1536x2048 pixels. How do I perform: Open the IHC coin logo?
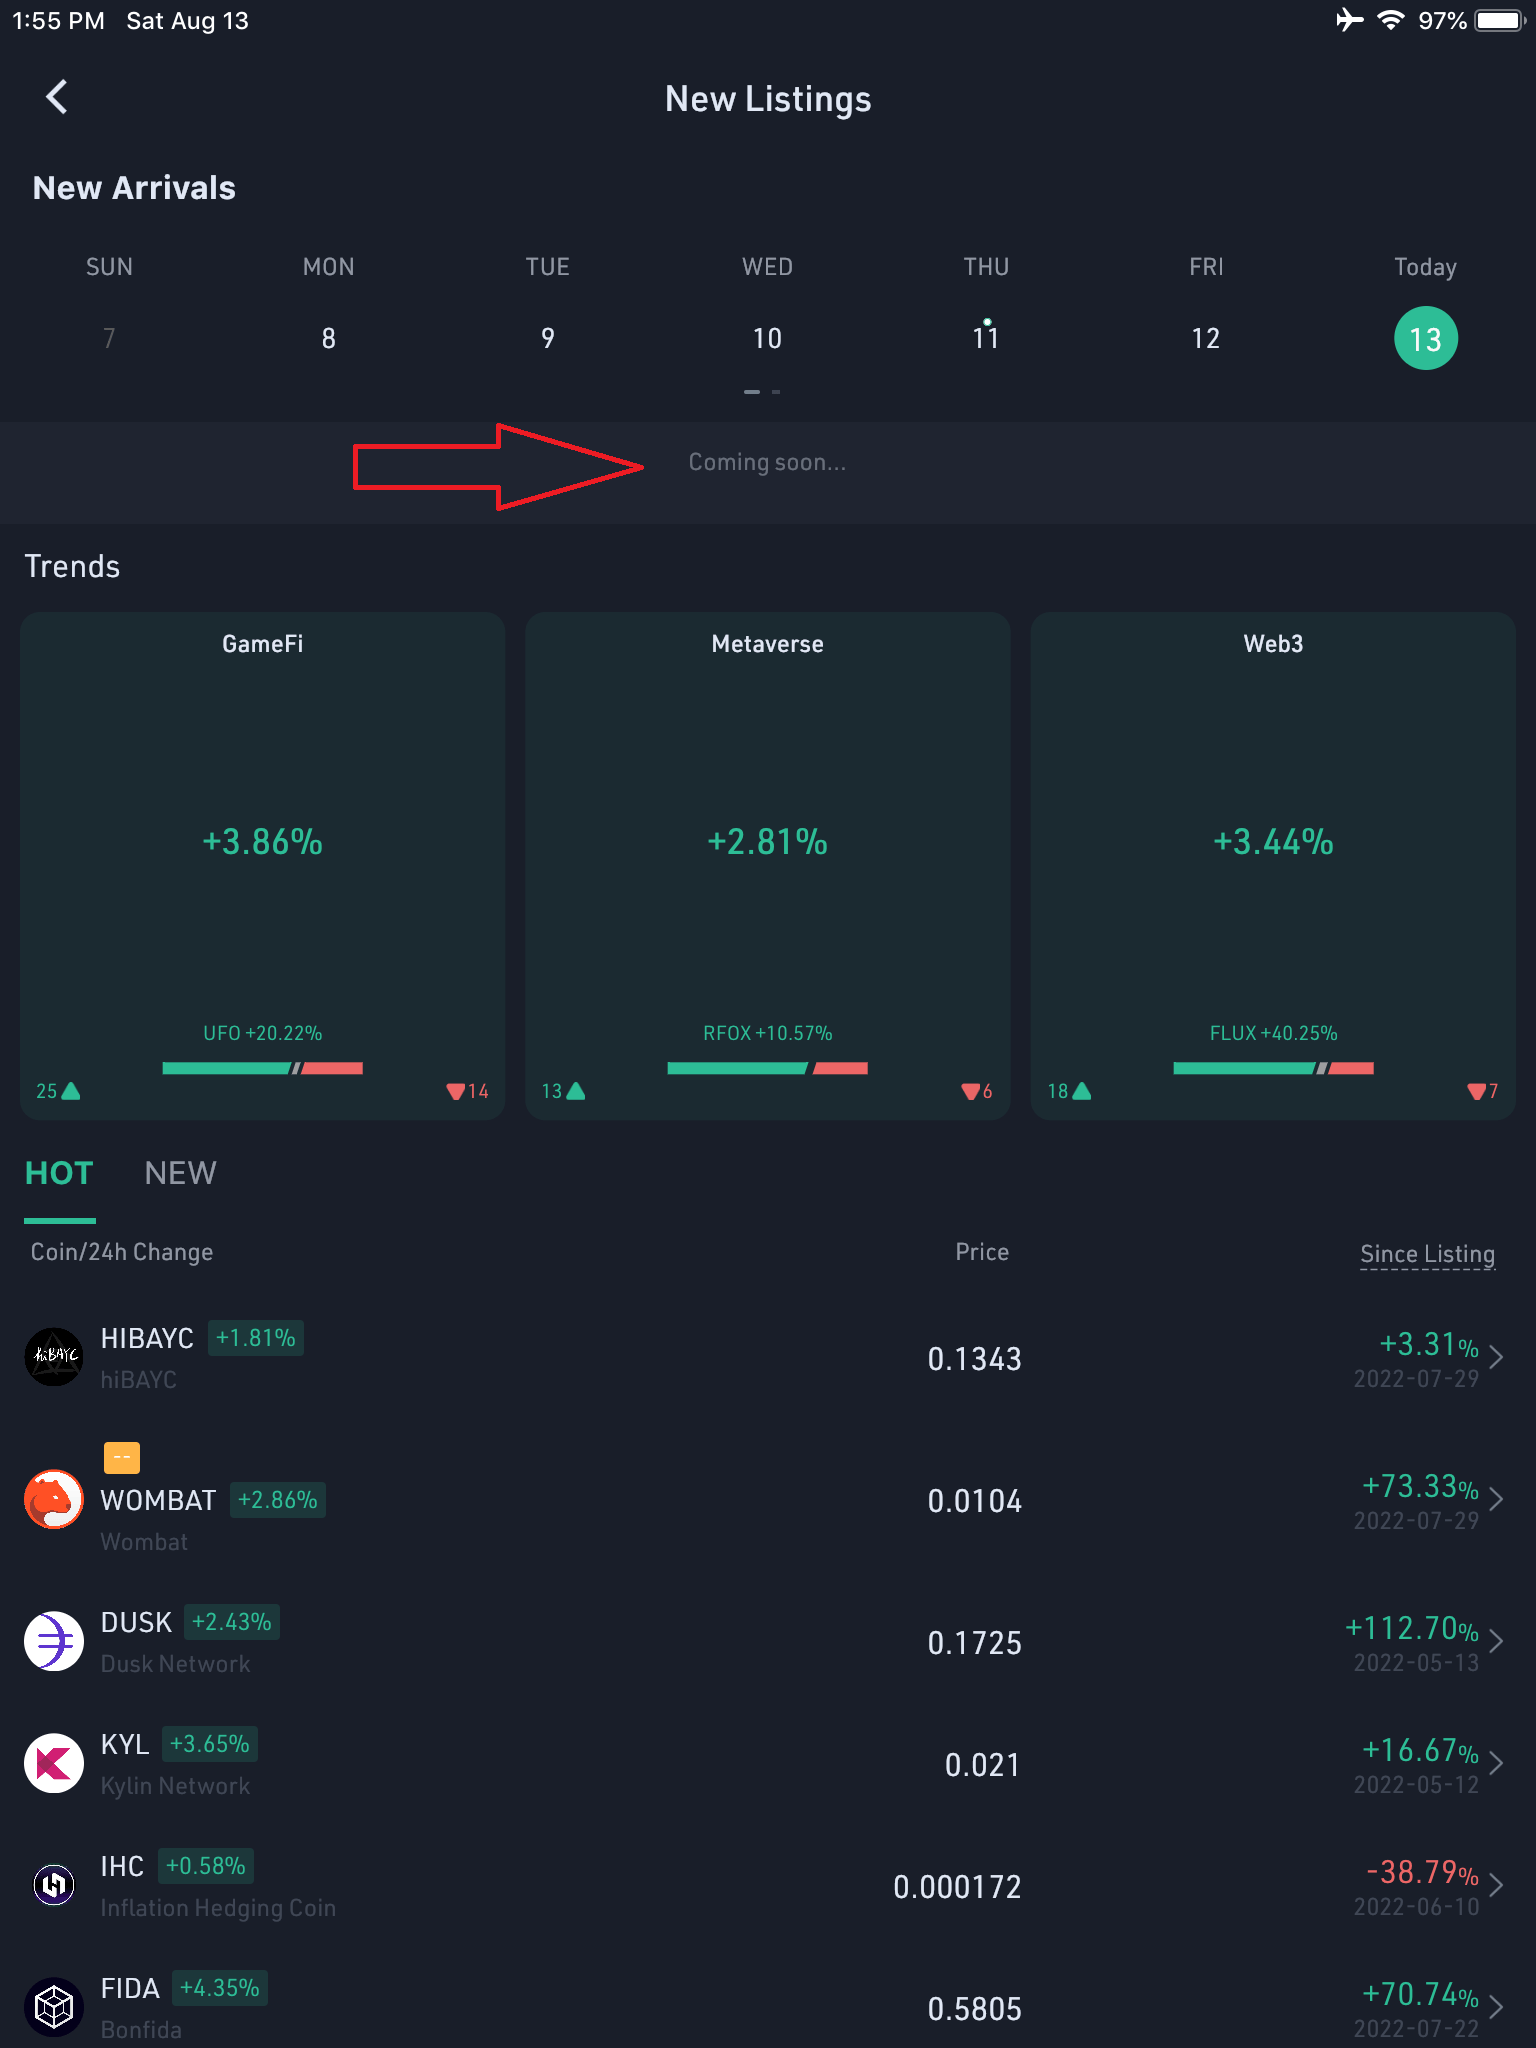coord(54,1885)
